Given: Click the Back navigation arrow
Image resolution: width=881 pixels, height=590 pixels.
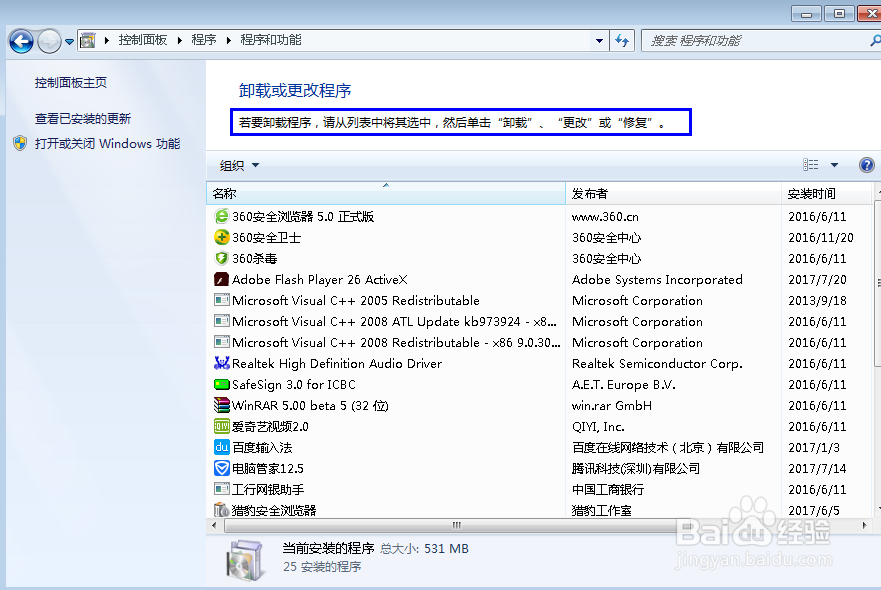Looking at the screenshot, I should (x=21, y=41).
